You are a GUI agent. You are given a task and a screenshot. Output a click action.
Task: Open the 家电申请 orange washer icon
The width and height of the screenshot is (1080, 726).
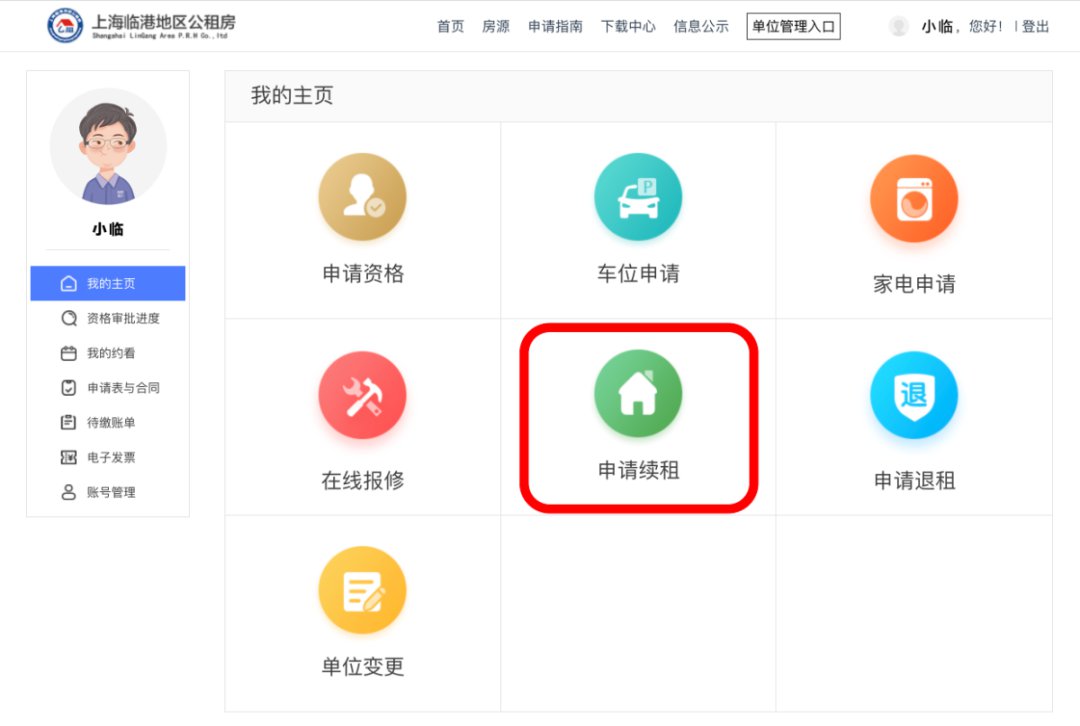[x=914, y=198]
